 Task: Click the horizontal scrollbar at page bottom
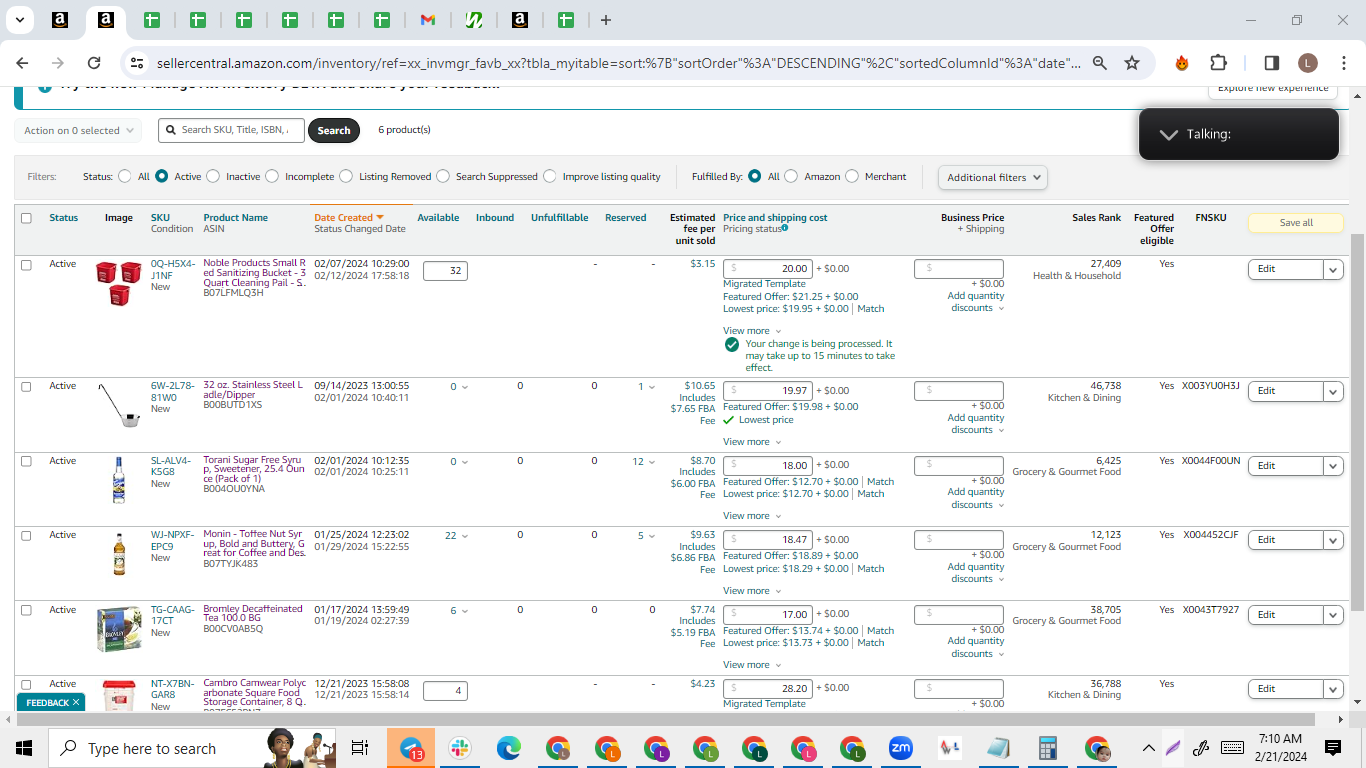tap(665, 719)
